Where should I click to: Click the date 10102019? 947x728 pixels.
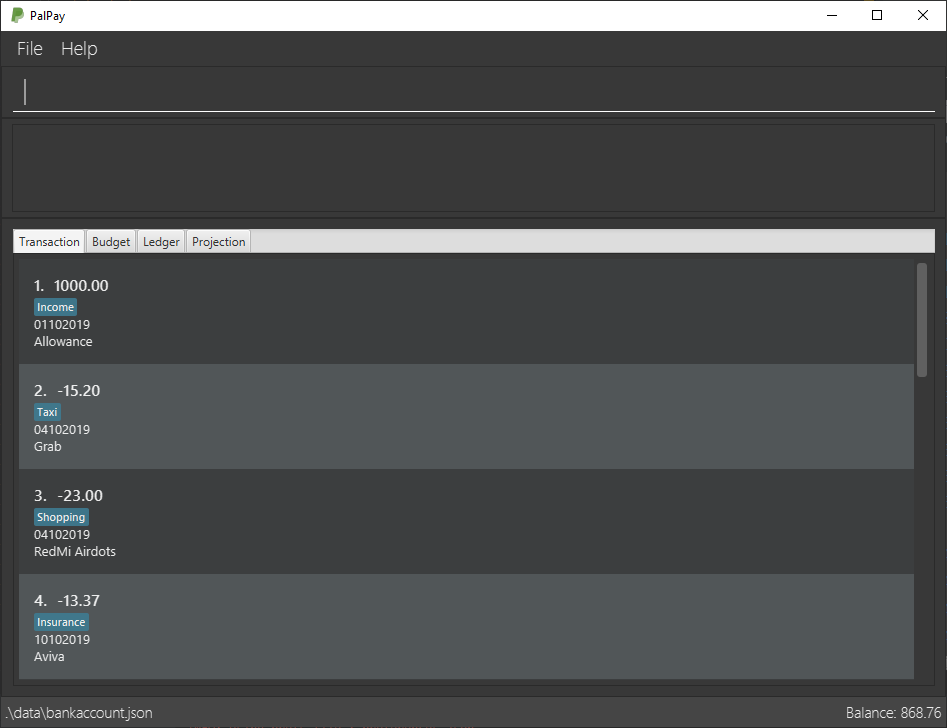[62, 640]
